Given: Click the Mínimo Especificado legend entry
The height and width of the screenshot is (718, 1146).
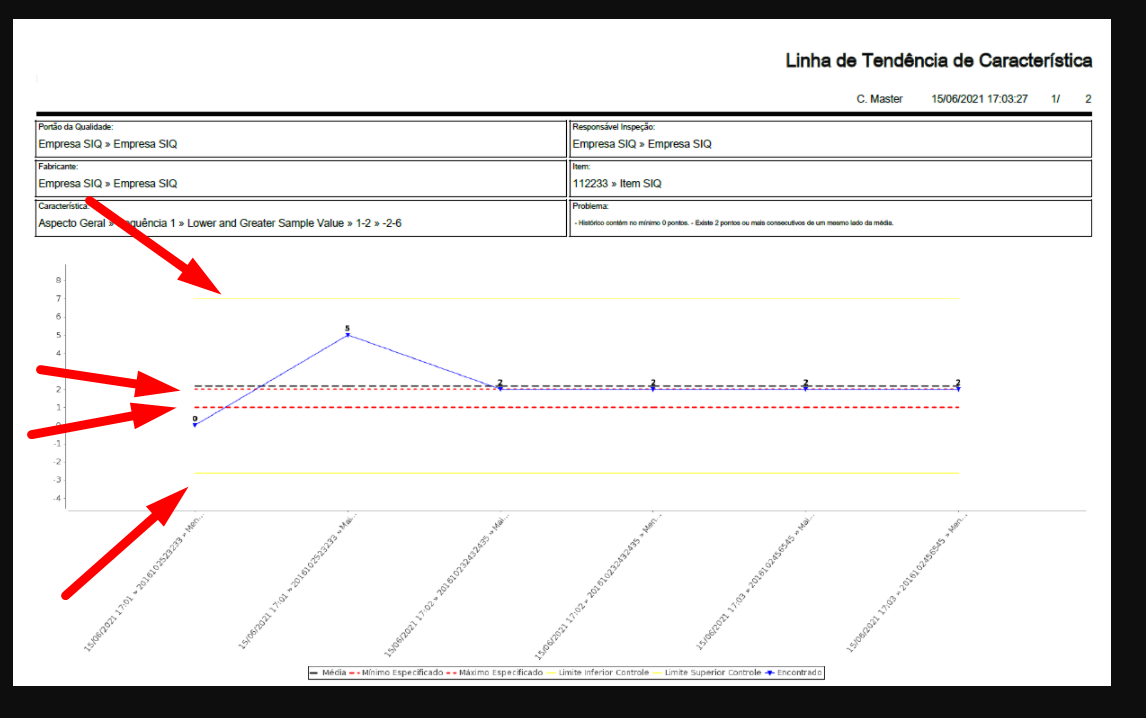Looking at the screenshot, I should [396, 673].
